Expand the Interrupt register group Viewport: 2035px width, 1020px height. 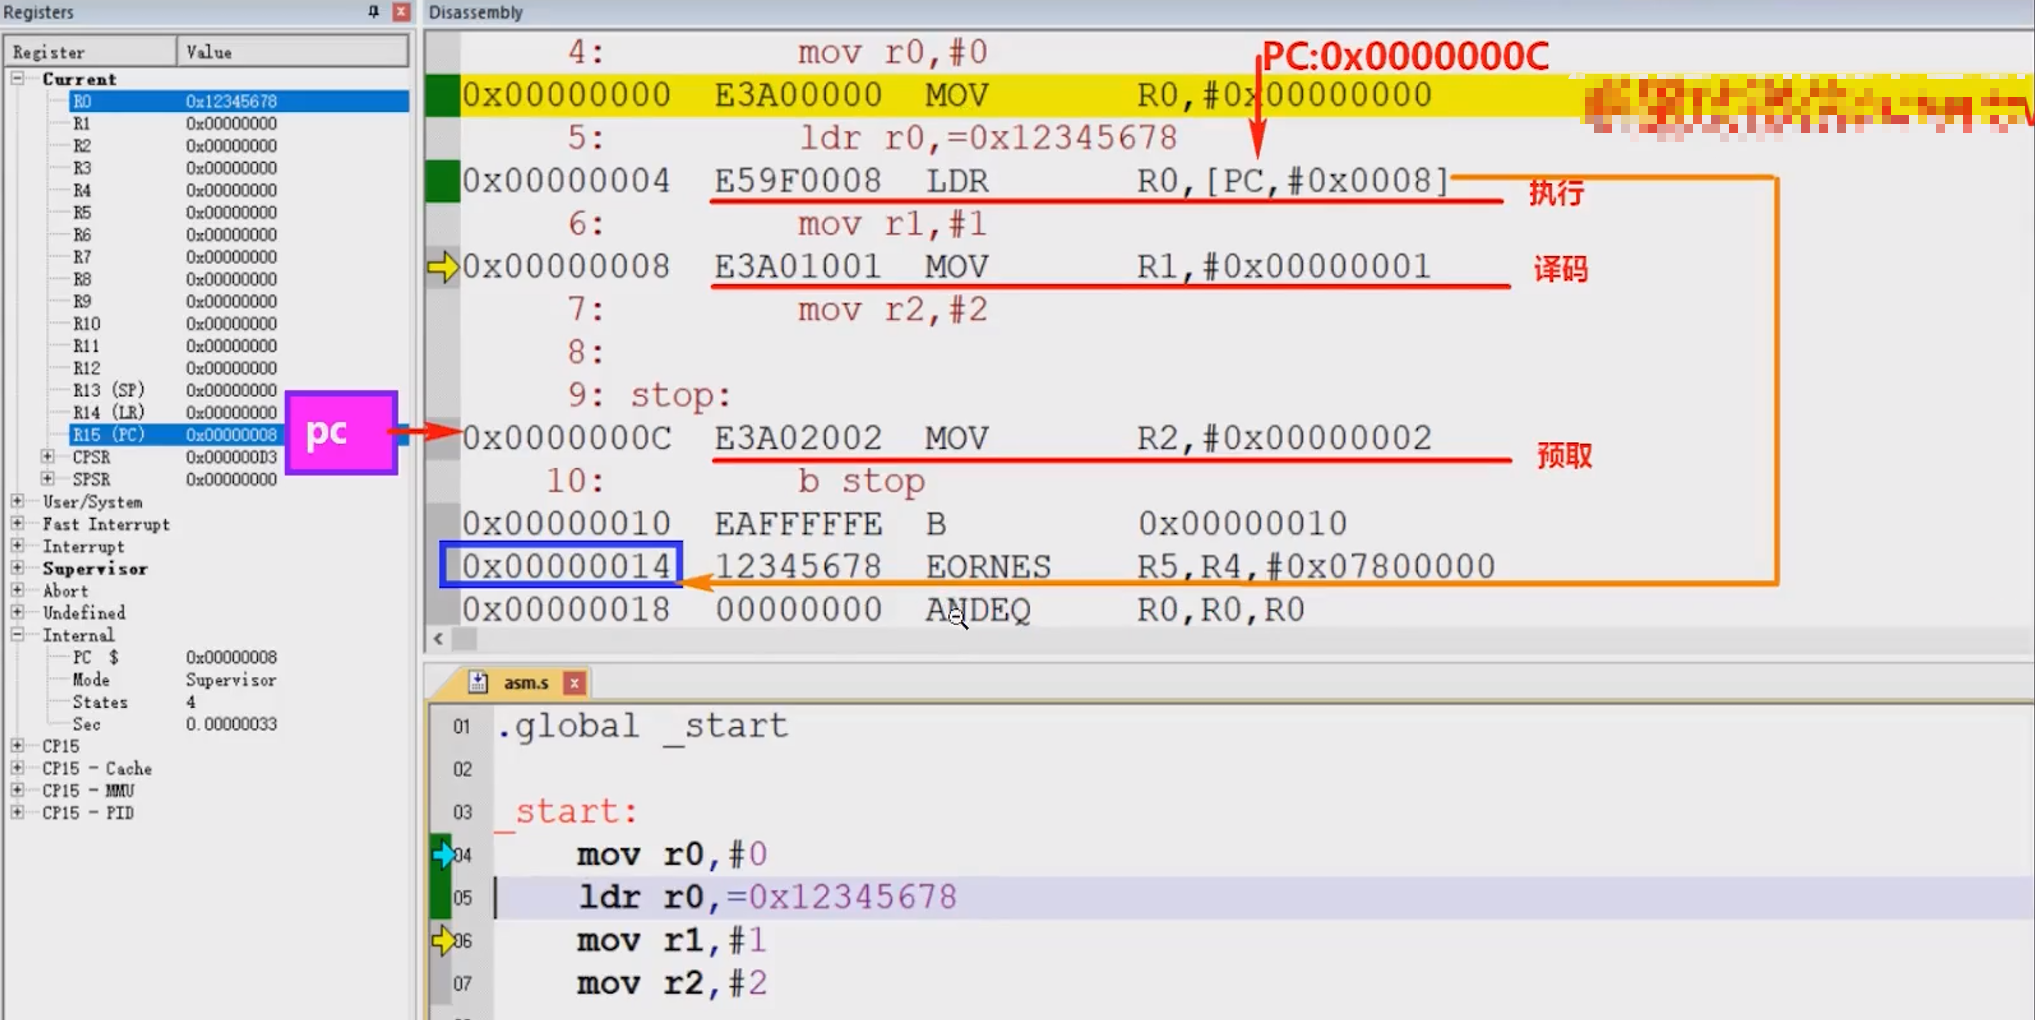(x=18, y=546)
